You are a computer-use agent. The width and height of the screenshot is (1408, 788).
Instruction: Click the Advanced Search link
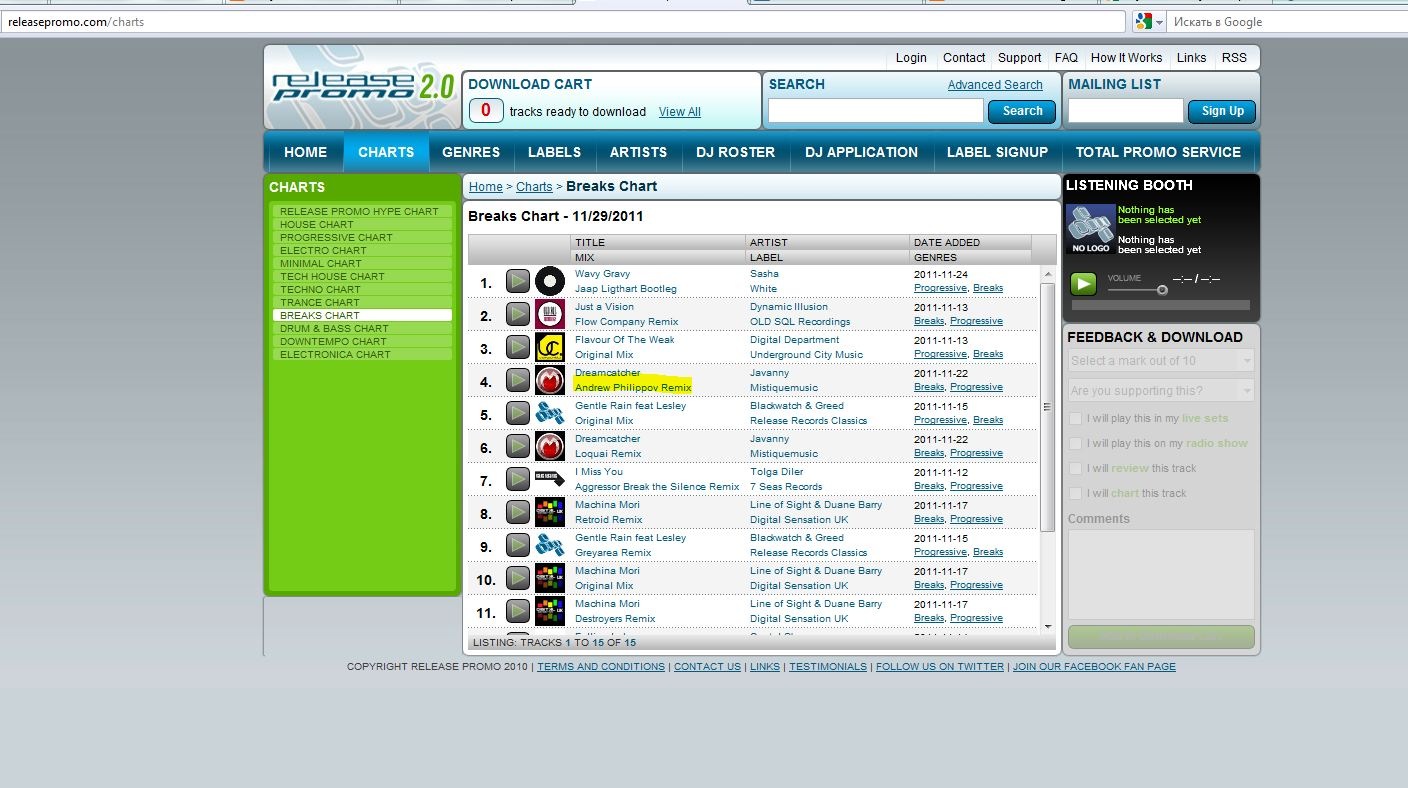(x=995, y=85)
